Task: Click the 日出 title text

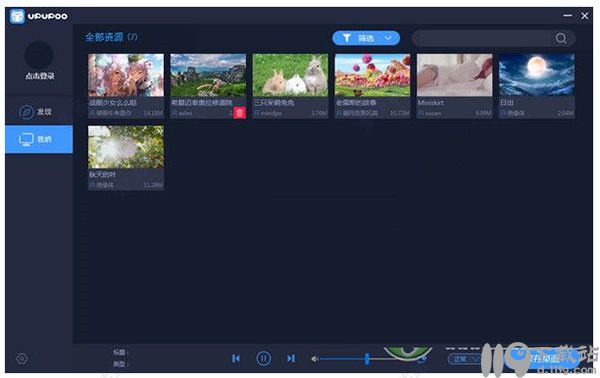Action: click(507, 103)
